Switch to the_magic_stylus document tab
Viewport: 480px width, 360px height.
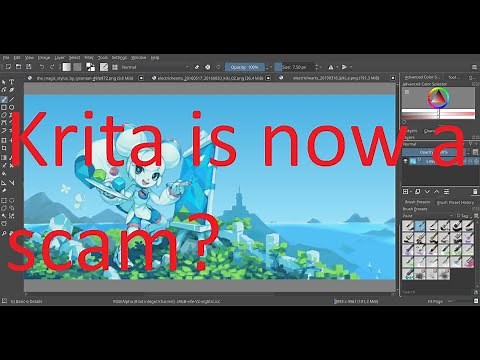pos(85,78)
